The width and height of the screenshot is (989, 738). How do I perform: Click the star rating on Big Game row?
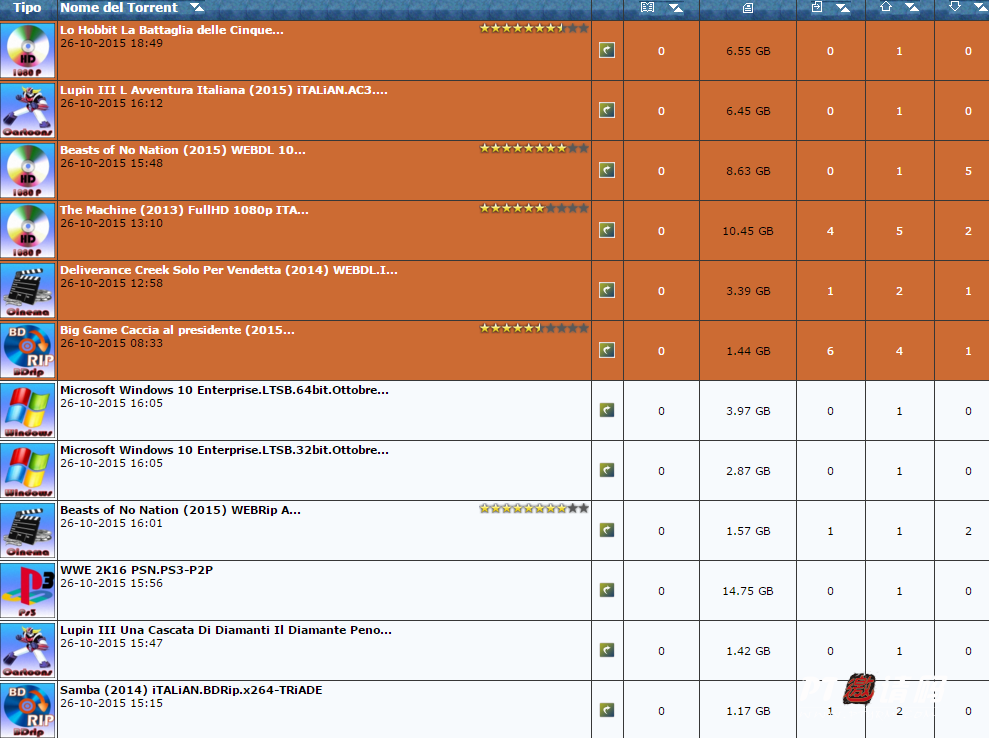(x=534, y=328)
